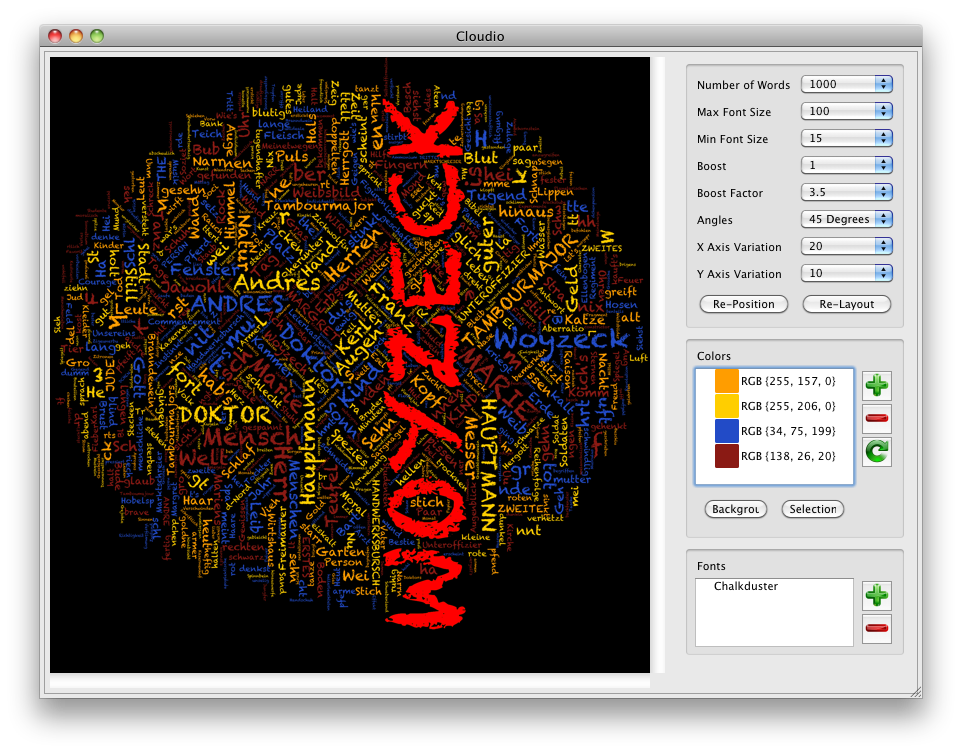962x753 pixels.
Task: Open the Min Font Size combo box
Action: pos(846,139)
